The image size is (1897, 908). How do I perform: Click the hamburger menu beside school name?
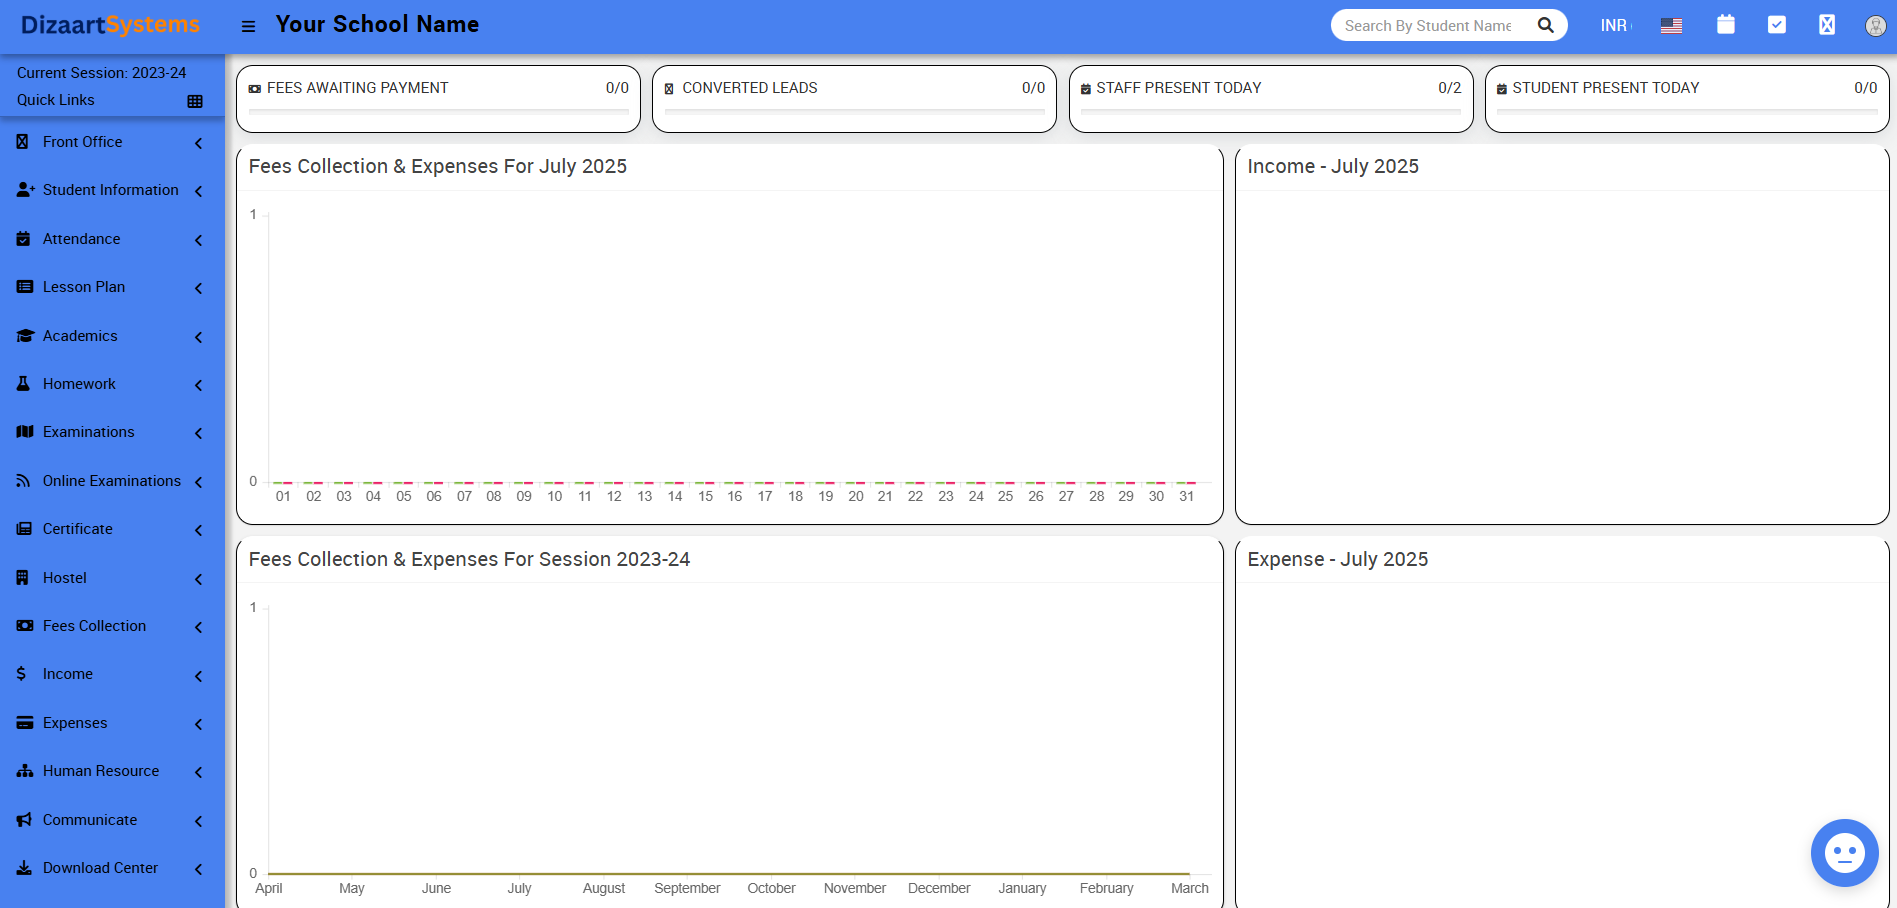pyautogui.click(x=248, y=25)
